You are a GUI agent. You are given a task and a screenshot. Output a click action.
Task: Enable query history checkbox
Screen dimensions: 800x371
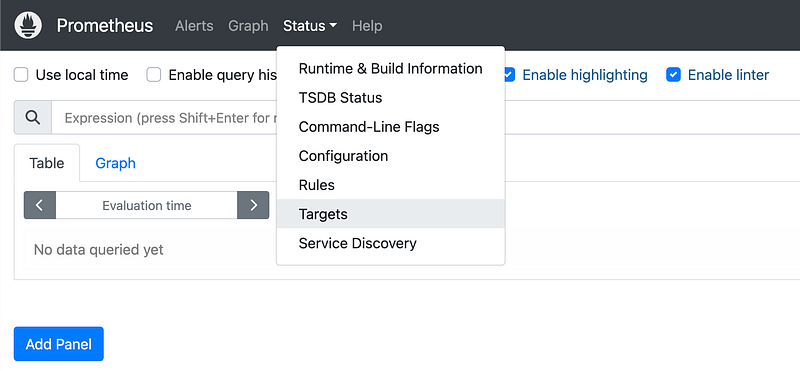(x=154, y=75)
